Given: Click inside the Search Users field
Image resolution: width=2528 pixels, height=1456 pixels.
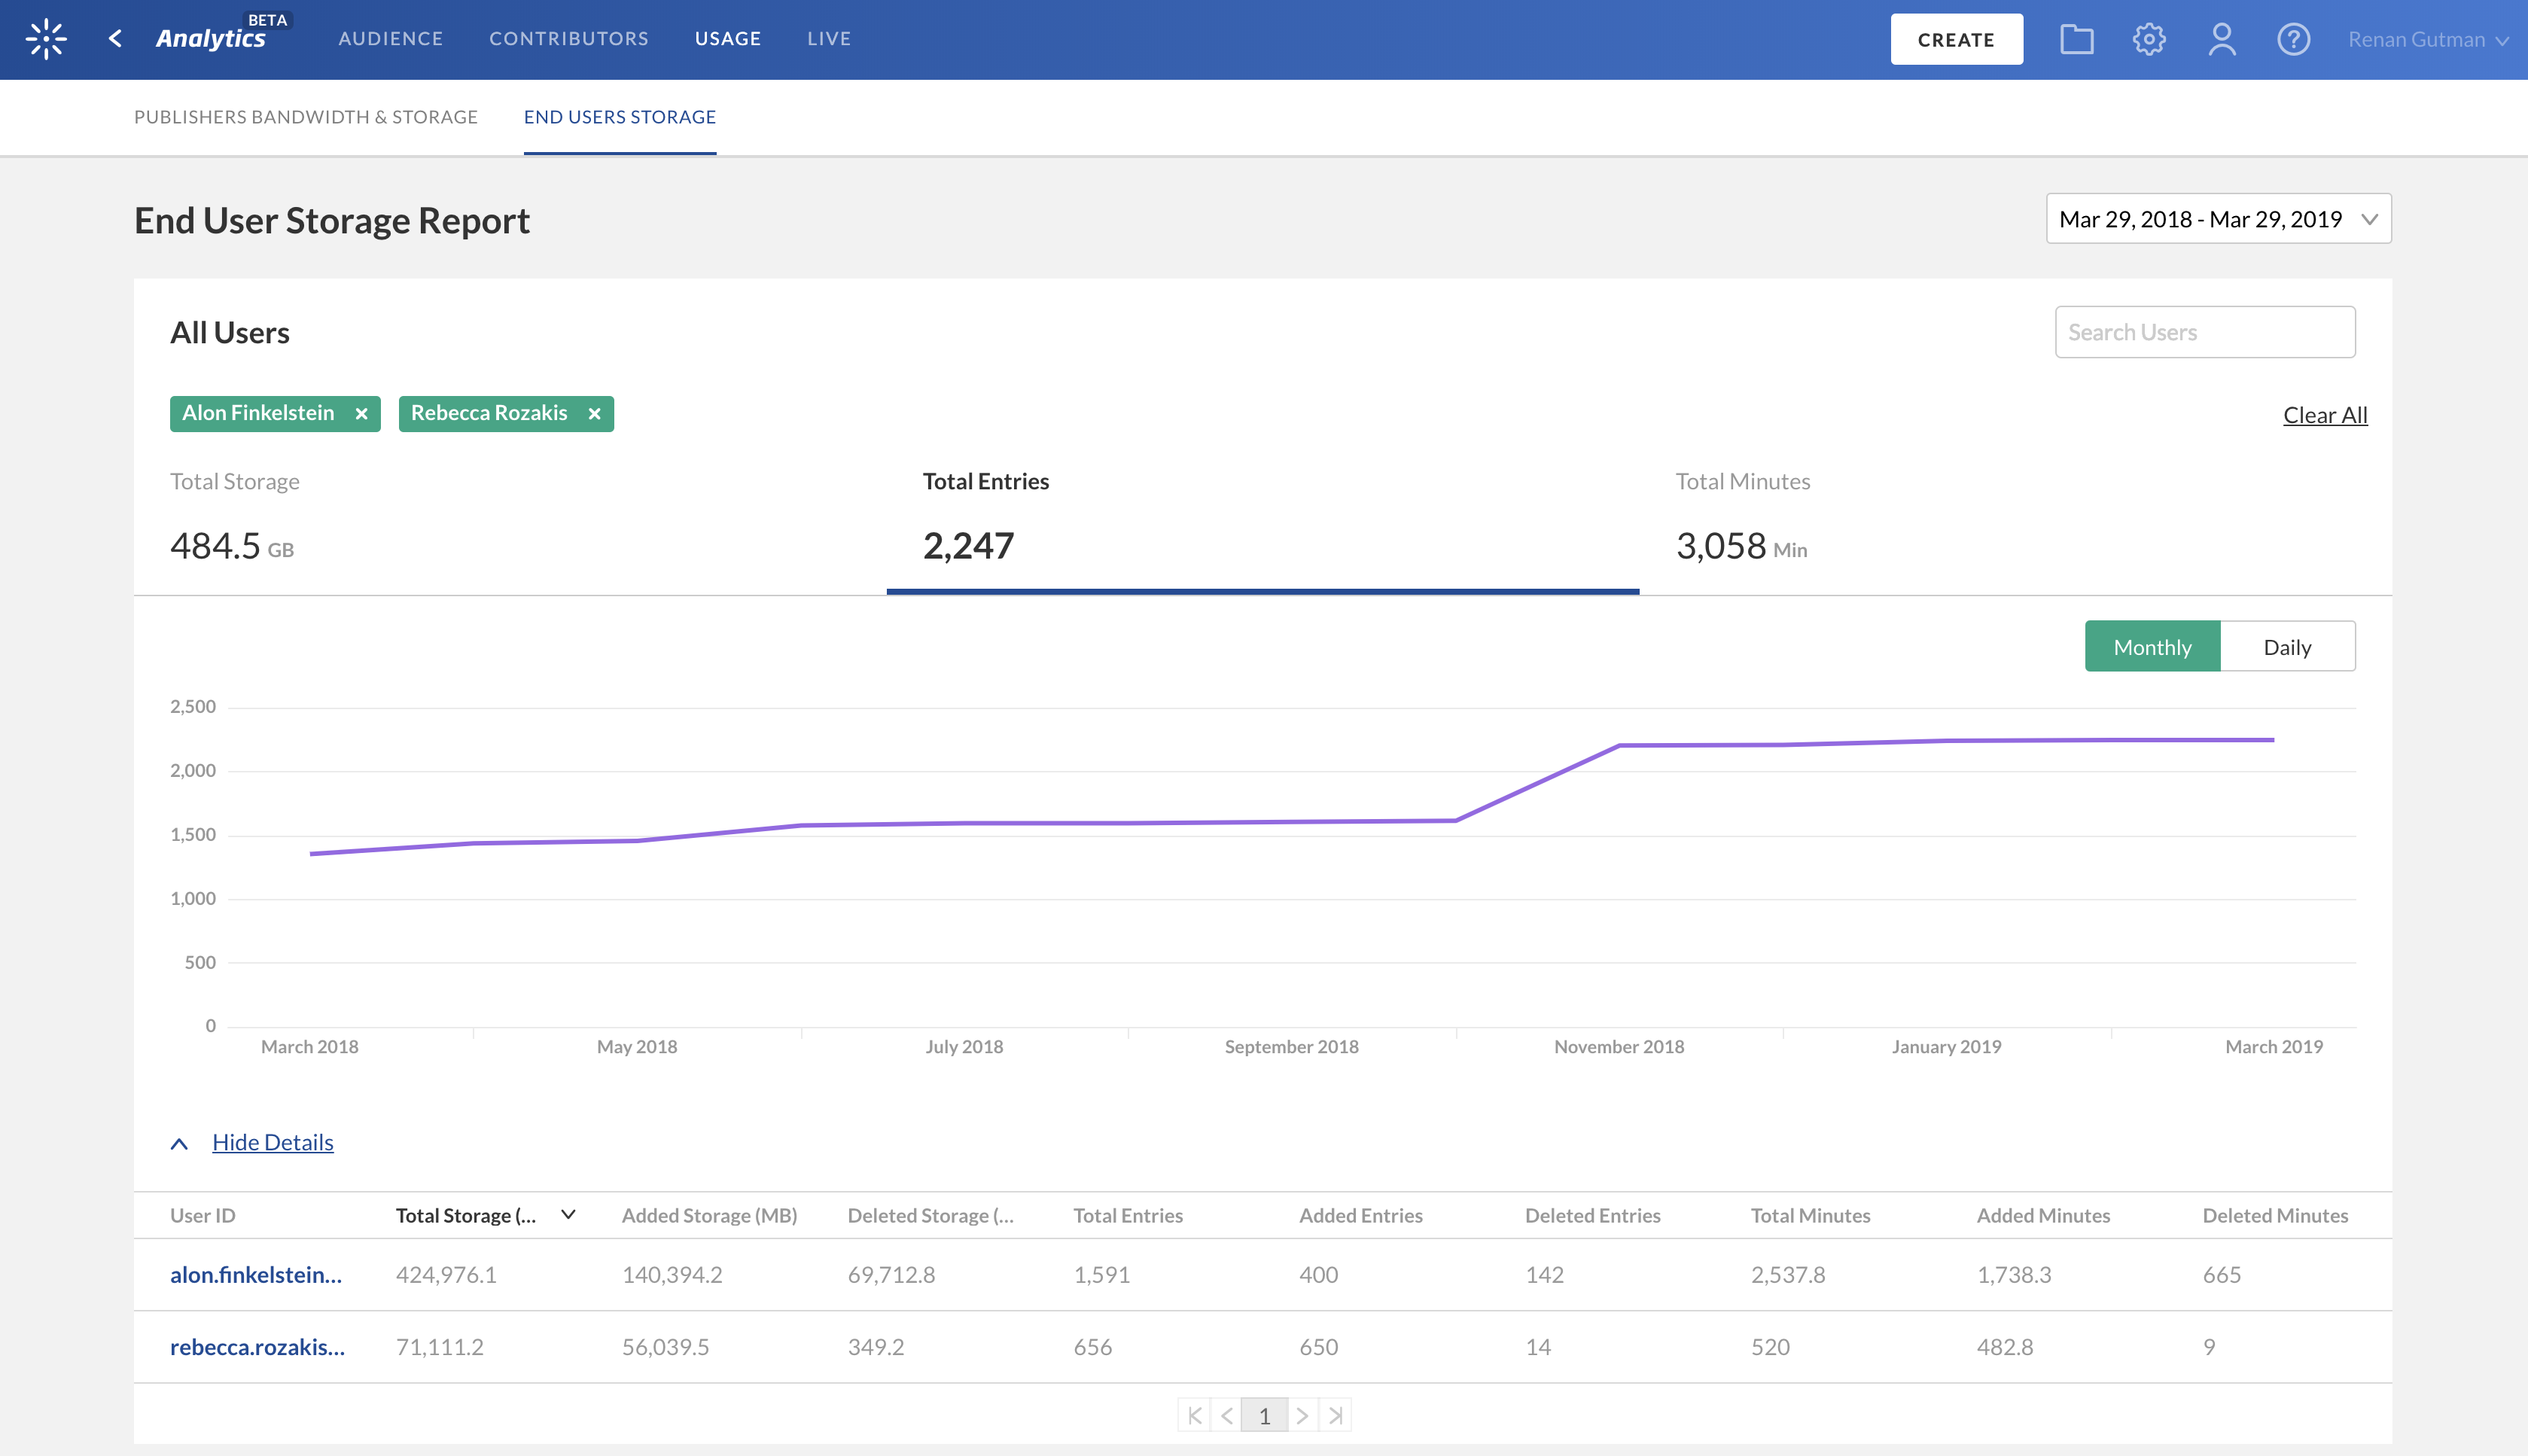Looking at the screenshot, I should [2204, 332].
